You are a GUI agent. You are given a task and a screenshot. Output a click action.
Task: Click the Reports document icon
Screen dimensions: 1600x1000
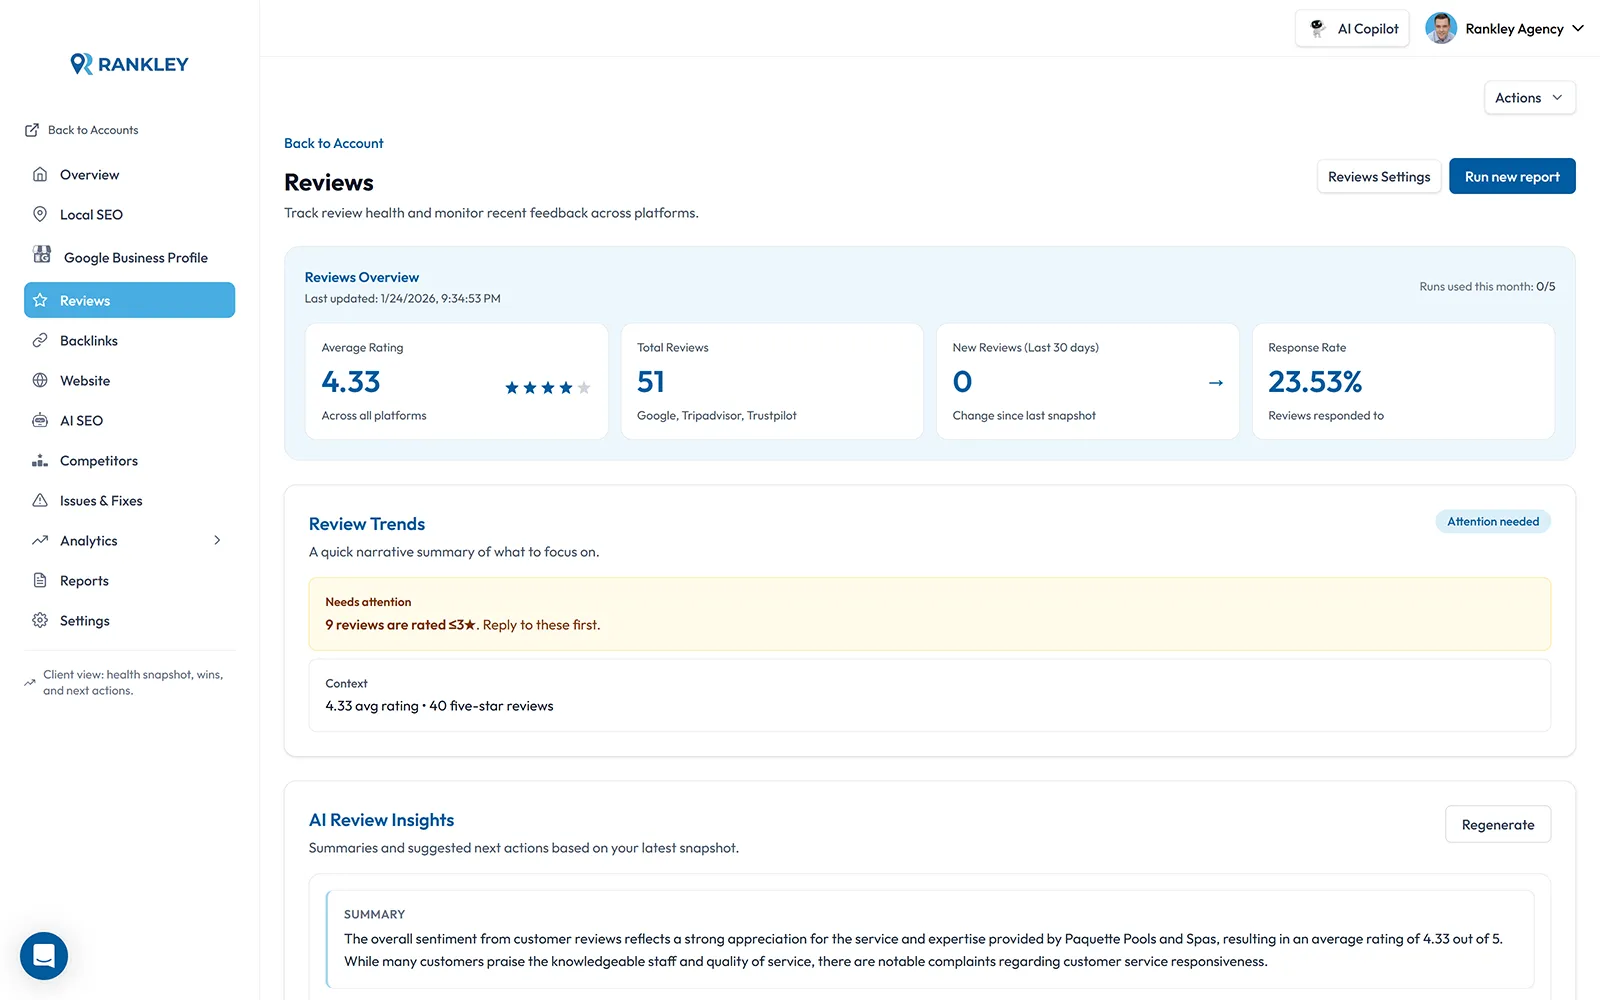coord(40,580)
